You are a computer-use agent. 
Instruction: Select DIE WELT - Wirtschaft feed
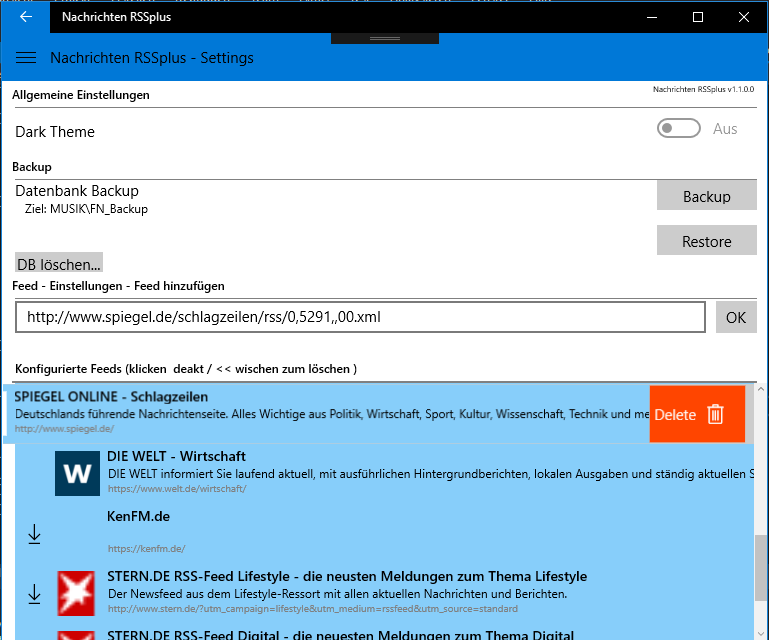[384, 473]
